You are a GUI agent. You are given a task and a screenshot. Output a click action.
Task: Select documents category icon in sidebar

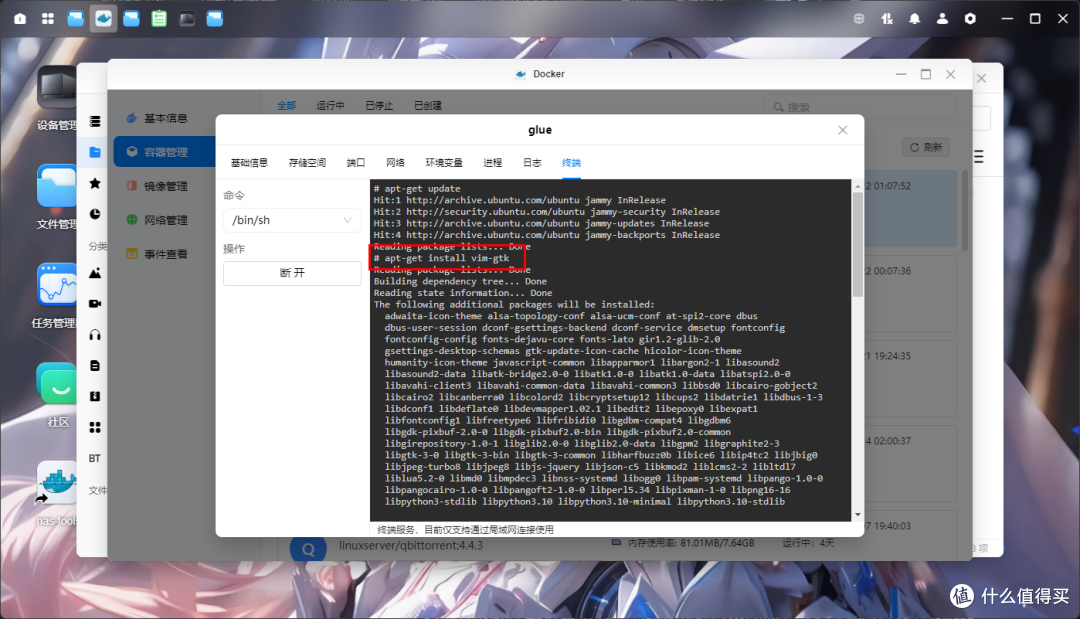coord(95,366)
